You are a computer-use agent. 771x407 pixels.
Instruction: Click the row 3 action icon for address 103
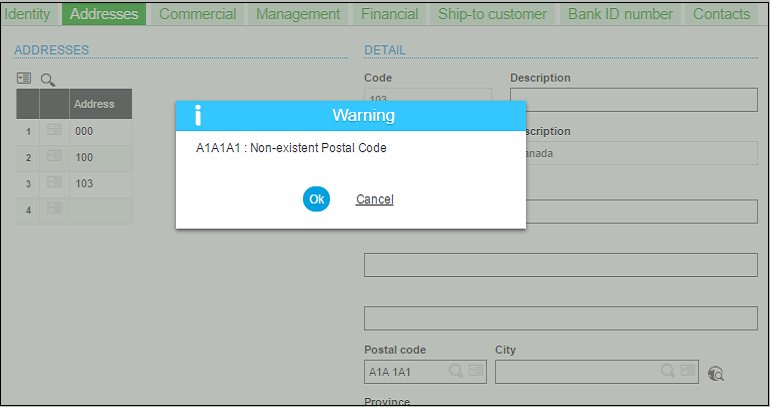coord(54,183)
